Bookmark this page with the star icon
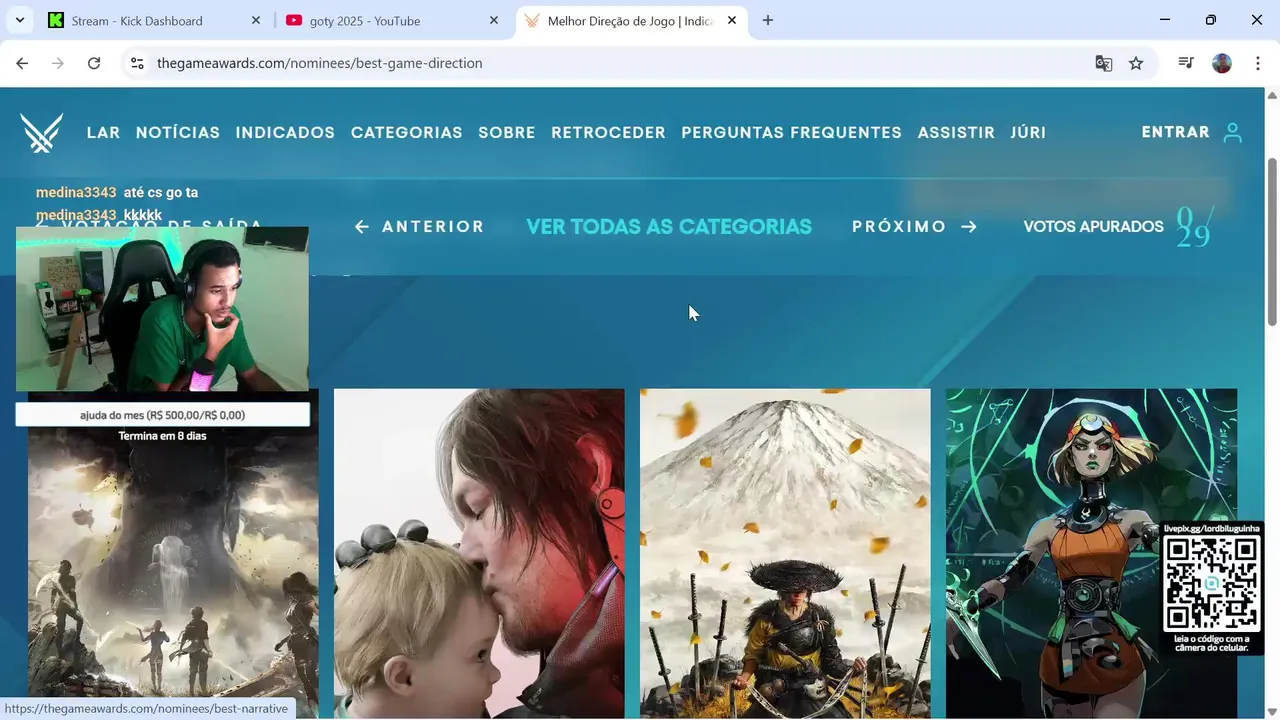This screenshot has height=720, width=1280. coord(1136,63)
